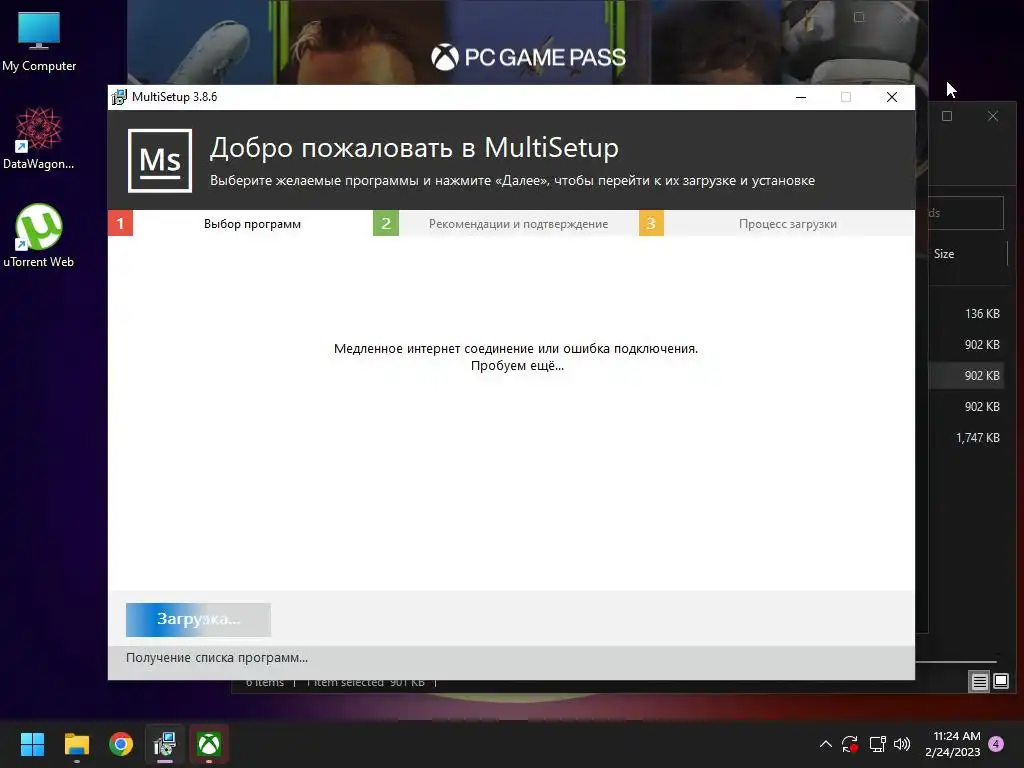This screenshot has width=1024, height=768.
Task: Show hidden system tray icons
Action: 825,744
